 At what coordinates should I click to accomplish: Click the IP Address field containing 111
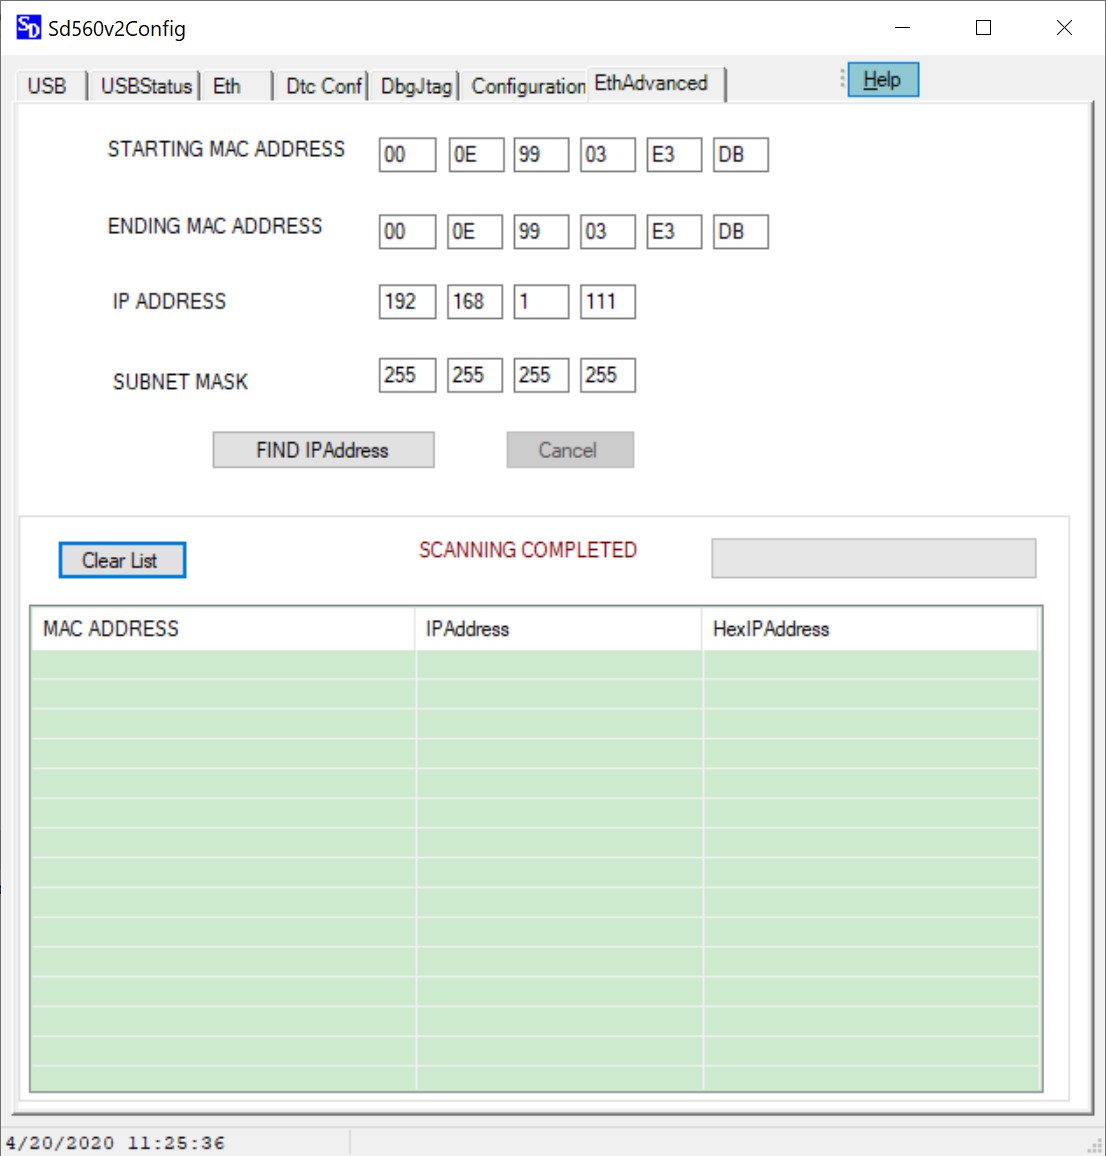point(607,301)
